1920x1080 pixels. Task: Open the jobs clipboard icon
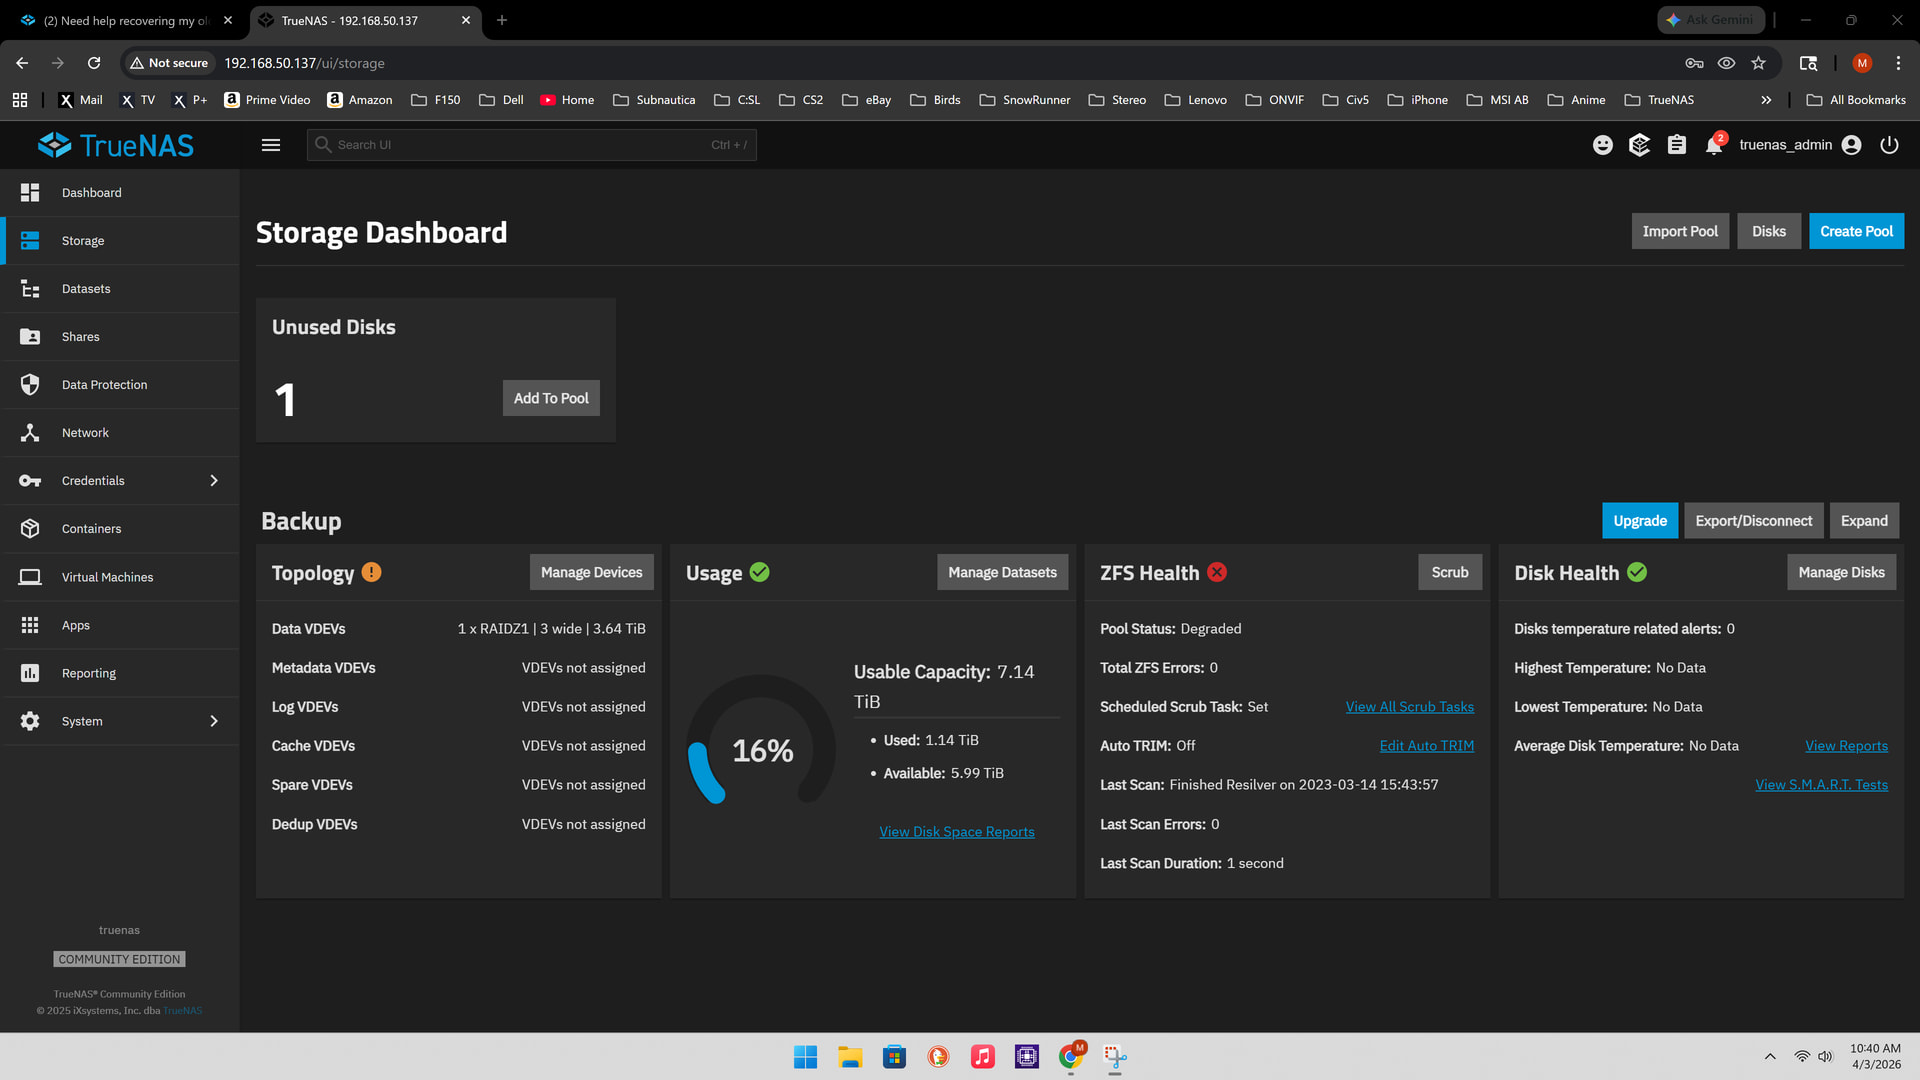tap(1677, 145)
